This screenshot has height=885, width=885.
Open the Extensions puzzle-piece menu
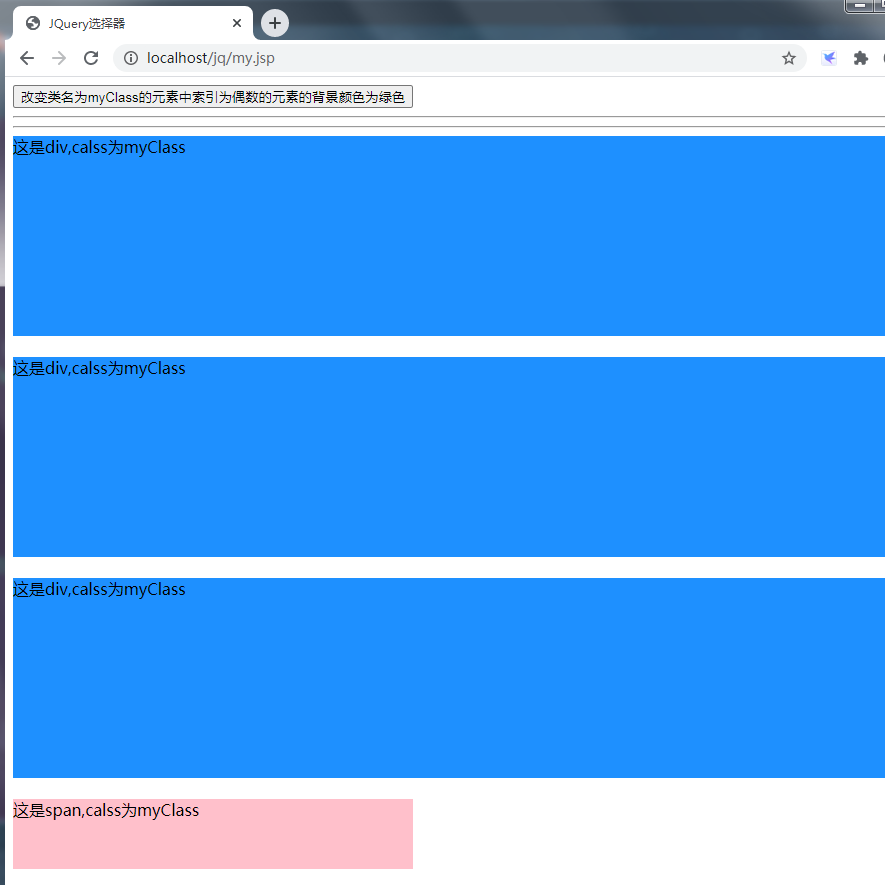tap(860, 58)
